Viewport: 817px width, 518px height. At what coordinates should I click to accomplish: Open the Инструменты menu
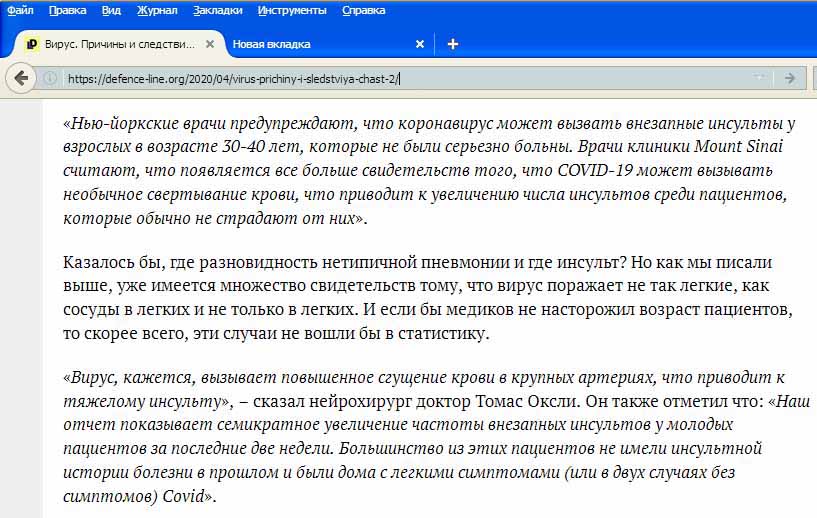point(292,10)
